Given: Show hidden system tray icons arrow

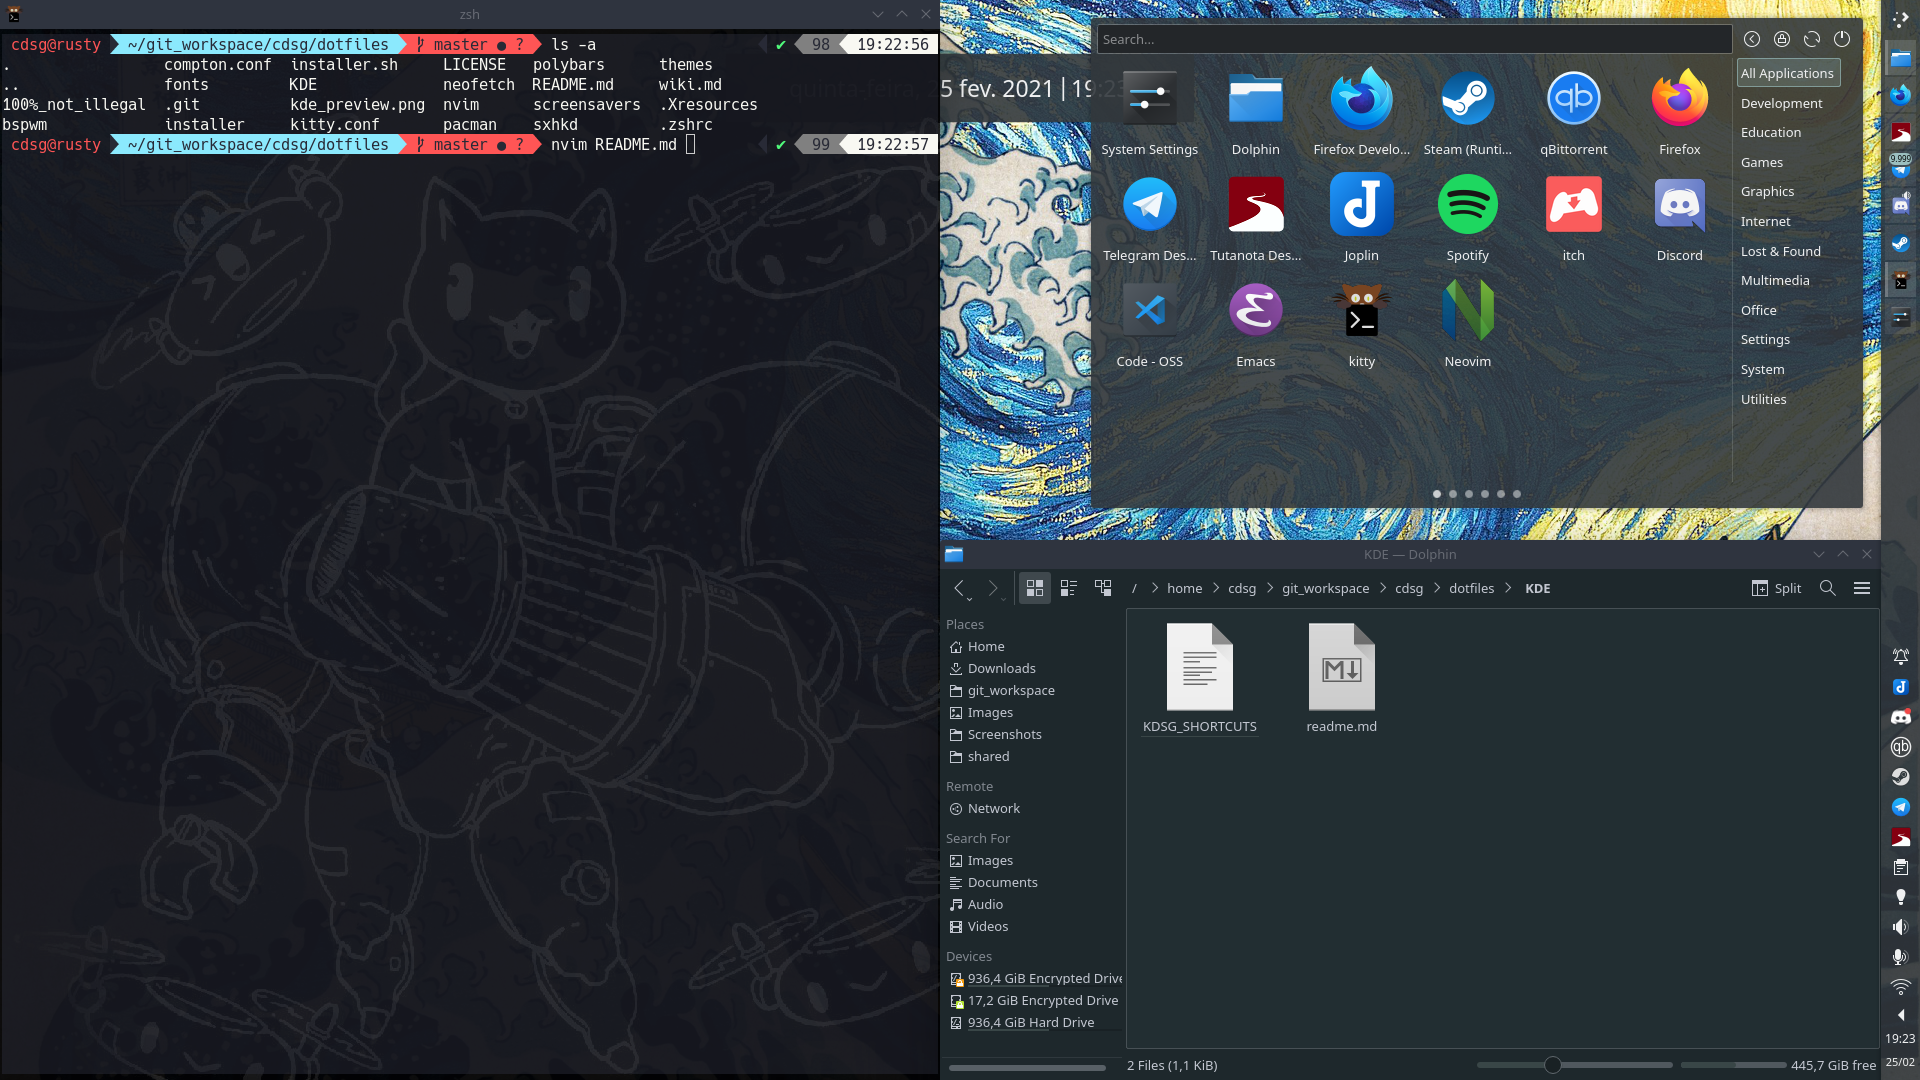Looking at the screenshot, I should click(x=1900, y=1015).
